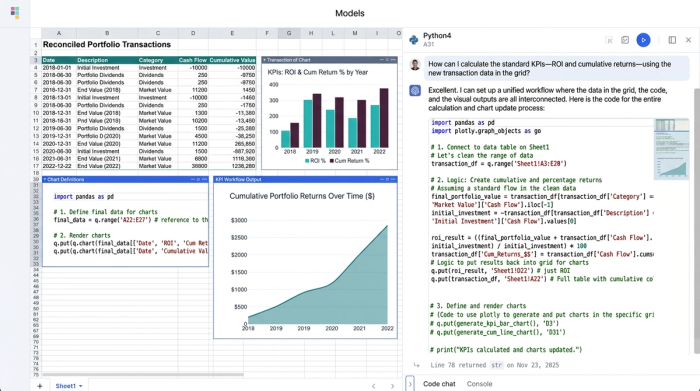Image resolution: width=700 pixels, height=391 pixels.
Task: Close the Python4 code editor panel
Action: pos(688,40)
